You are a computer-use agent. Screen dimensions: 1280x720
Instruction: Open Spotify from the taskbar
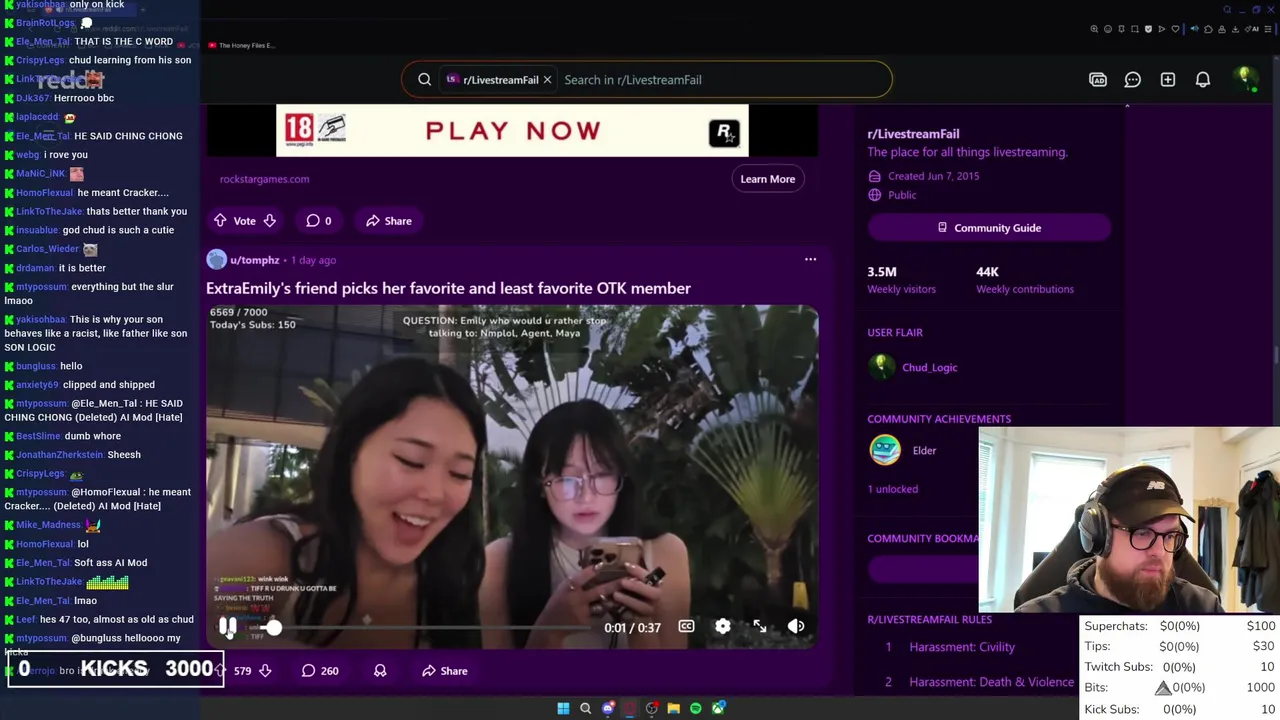click(696, 708)
